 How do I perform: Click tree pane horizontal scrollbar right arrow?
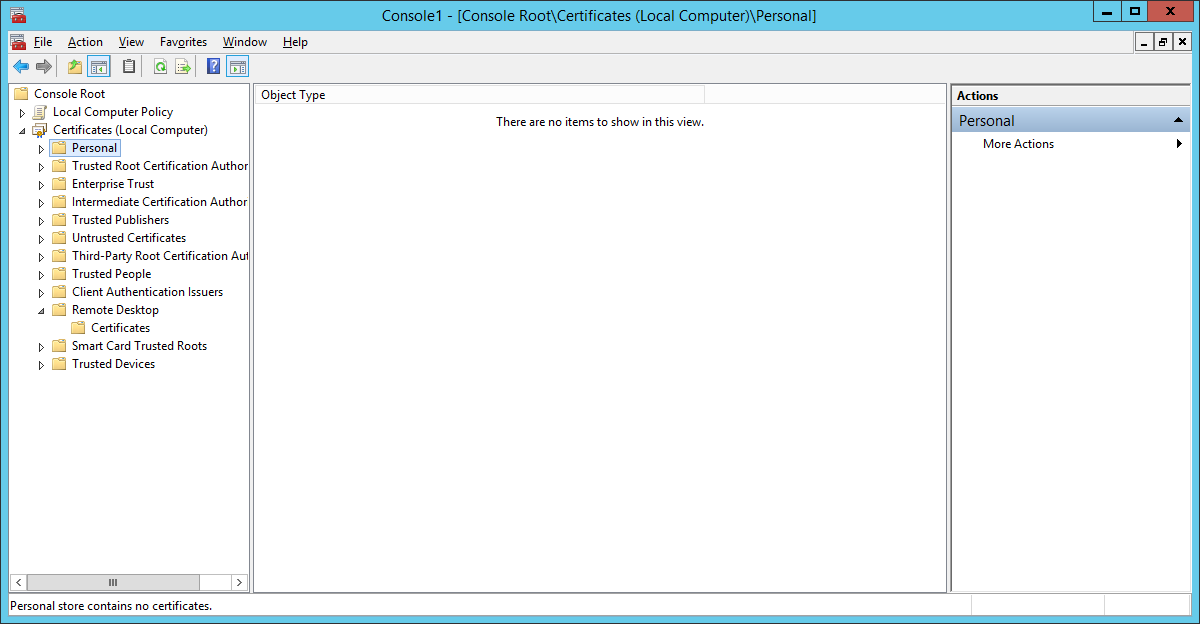[239, 582]
